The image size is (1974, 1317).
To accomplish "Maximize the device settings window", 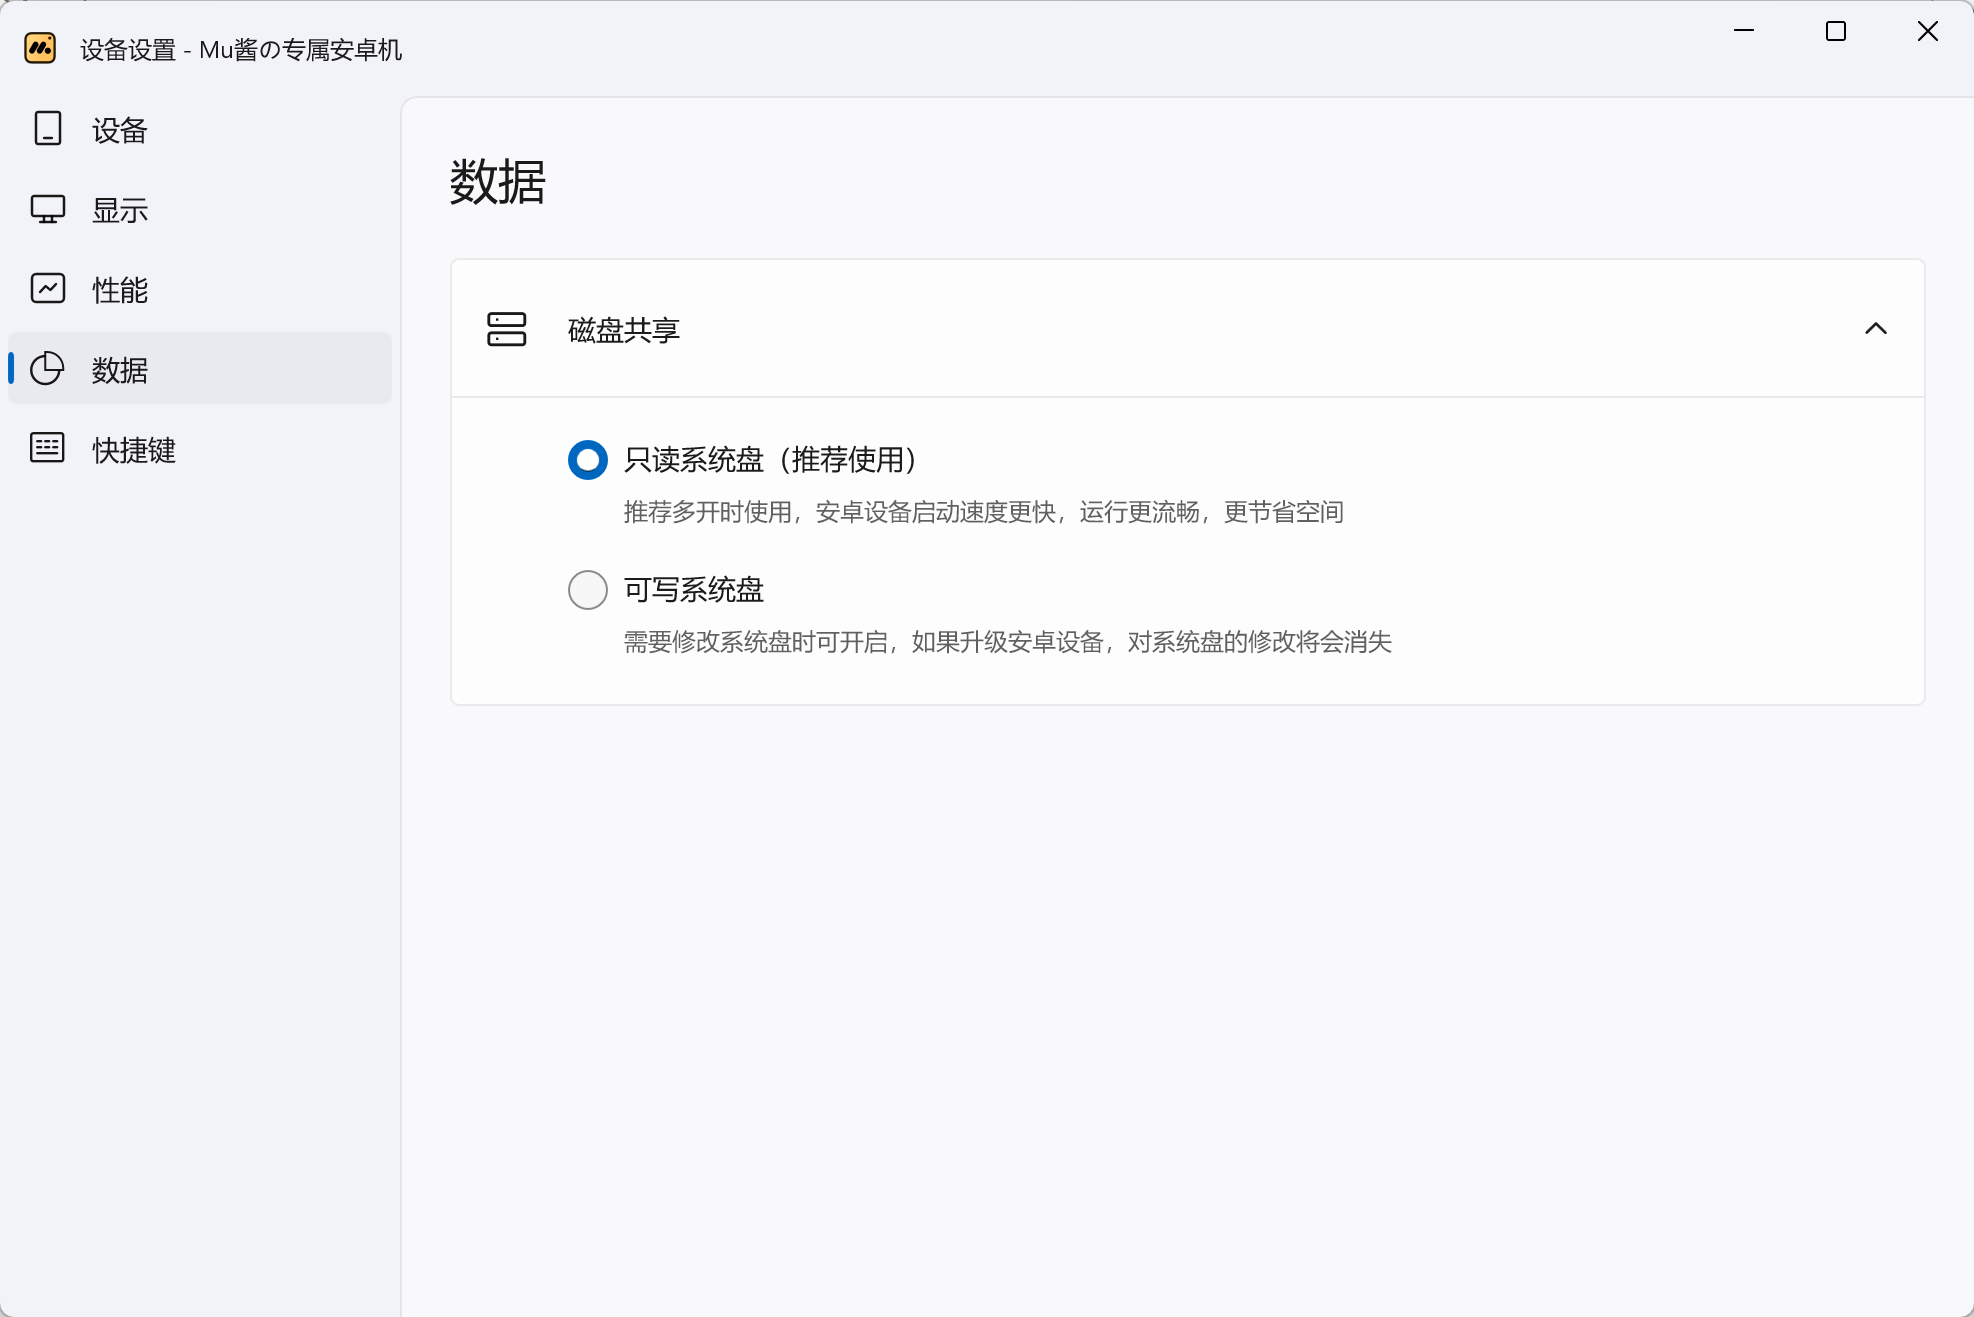I will [1835, 31].
